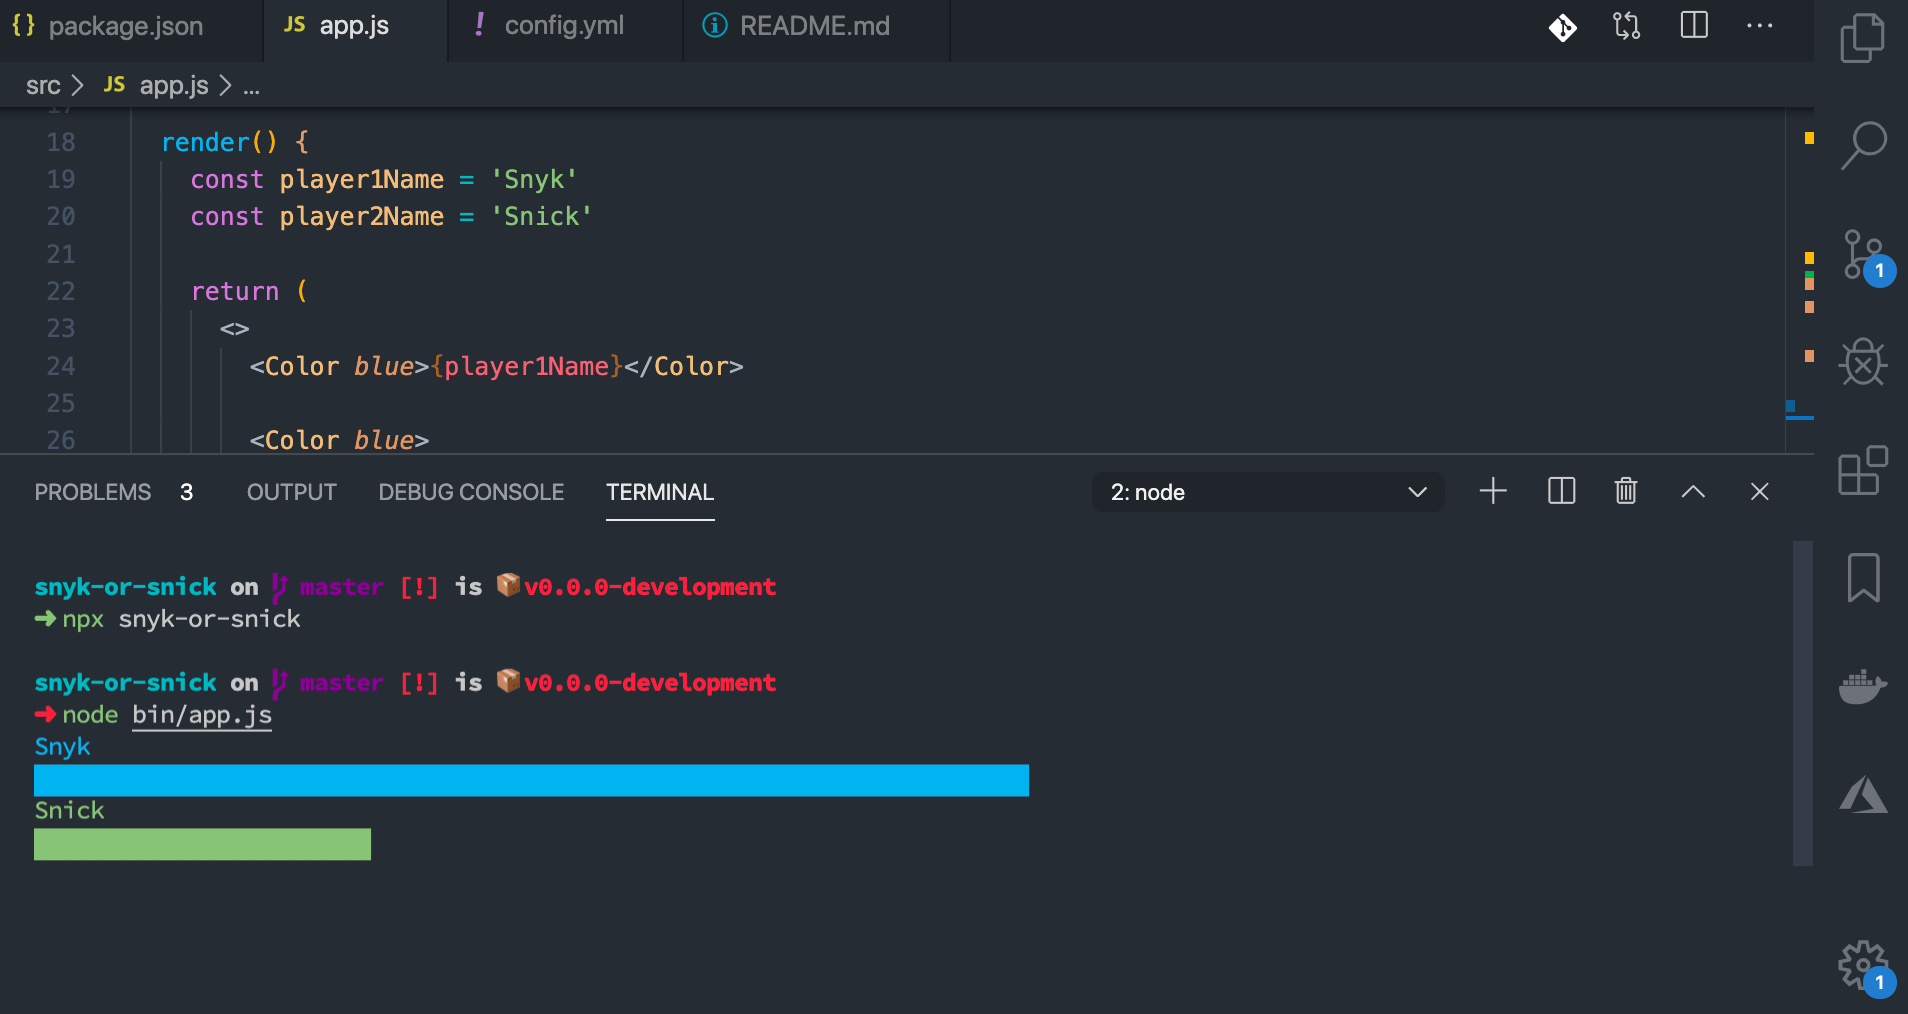Image resolution: width=1908 pixels, height=1014 pixels.
Task: Open the editor More Actions menu
Action: click(1759, 26)
